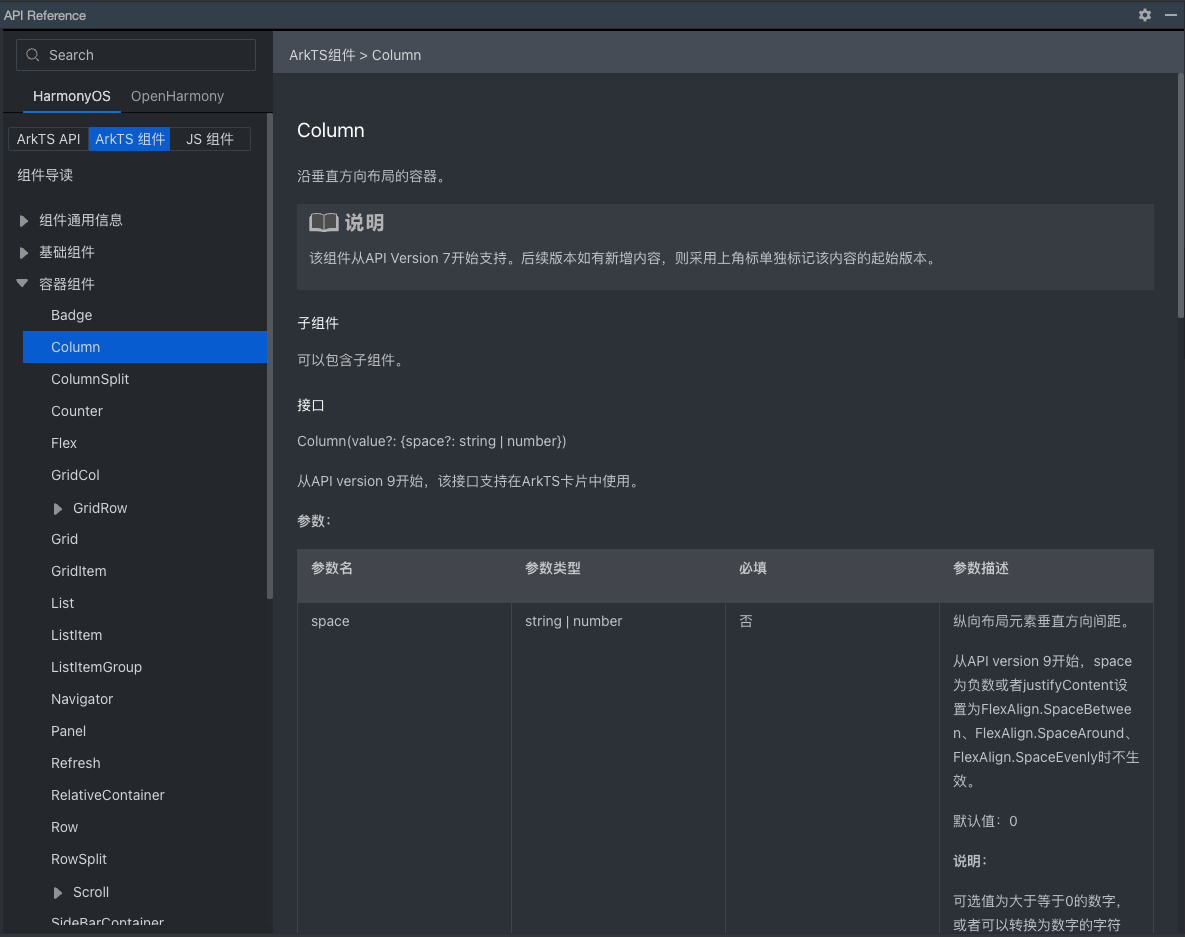Select the ArkTS 组件 segment
The height and width of the screenshot is (937, 1185).
pyautogui.click(x=129, y=139)
